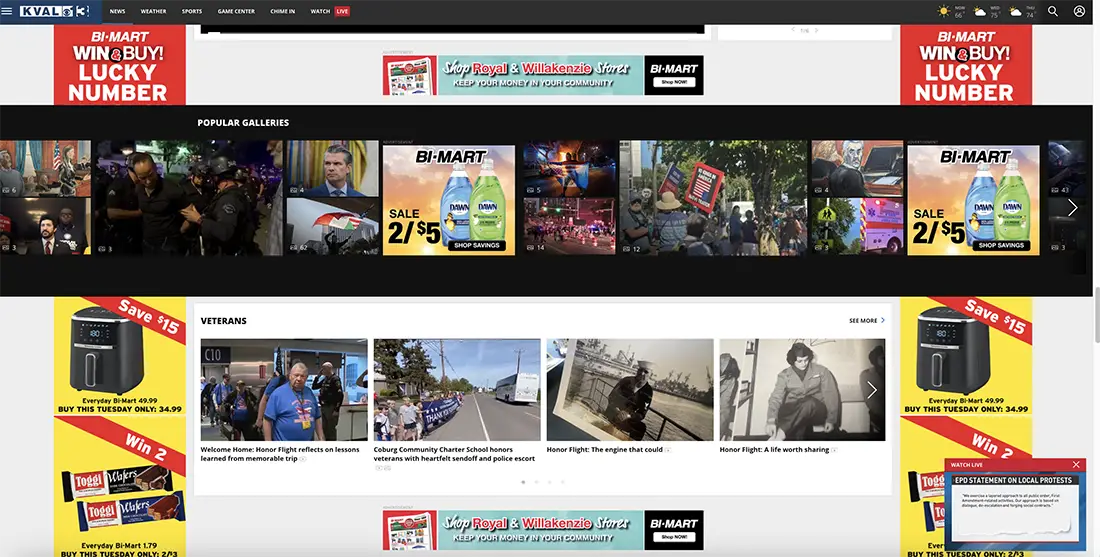Image resolution: width=1100 pixels, height=557 pixels.
Task: Open the search magnifier icon
Action: (1053, 11)
